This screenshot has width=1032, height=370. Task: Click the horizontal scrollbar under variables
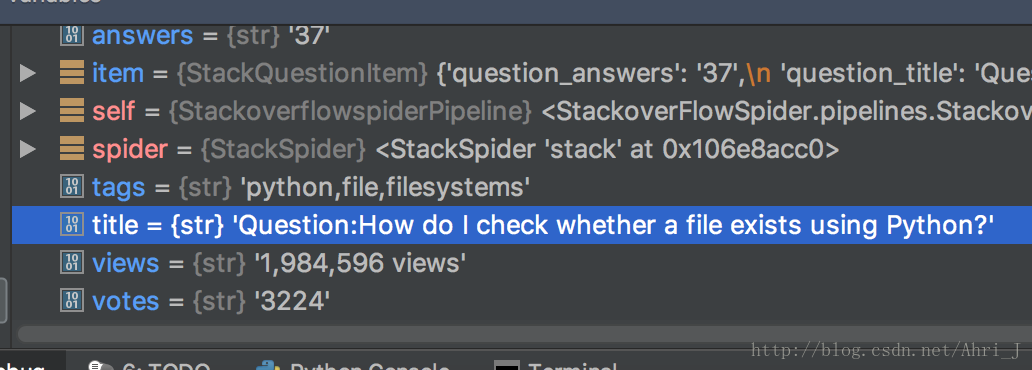point(525,333)
